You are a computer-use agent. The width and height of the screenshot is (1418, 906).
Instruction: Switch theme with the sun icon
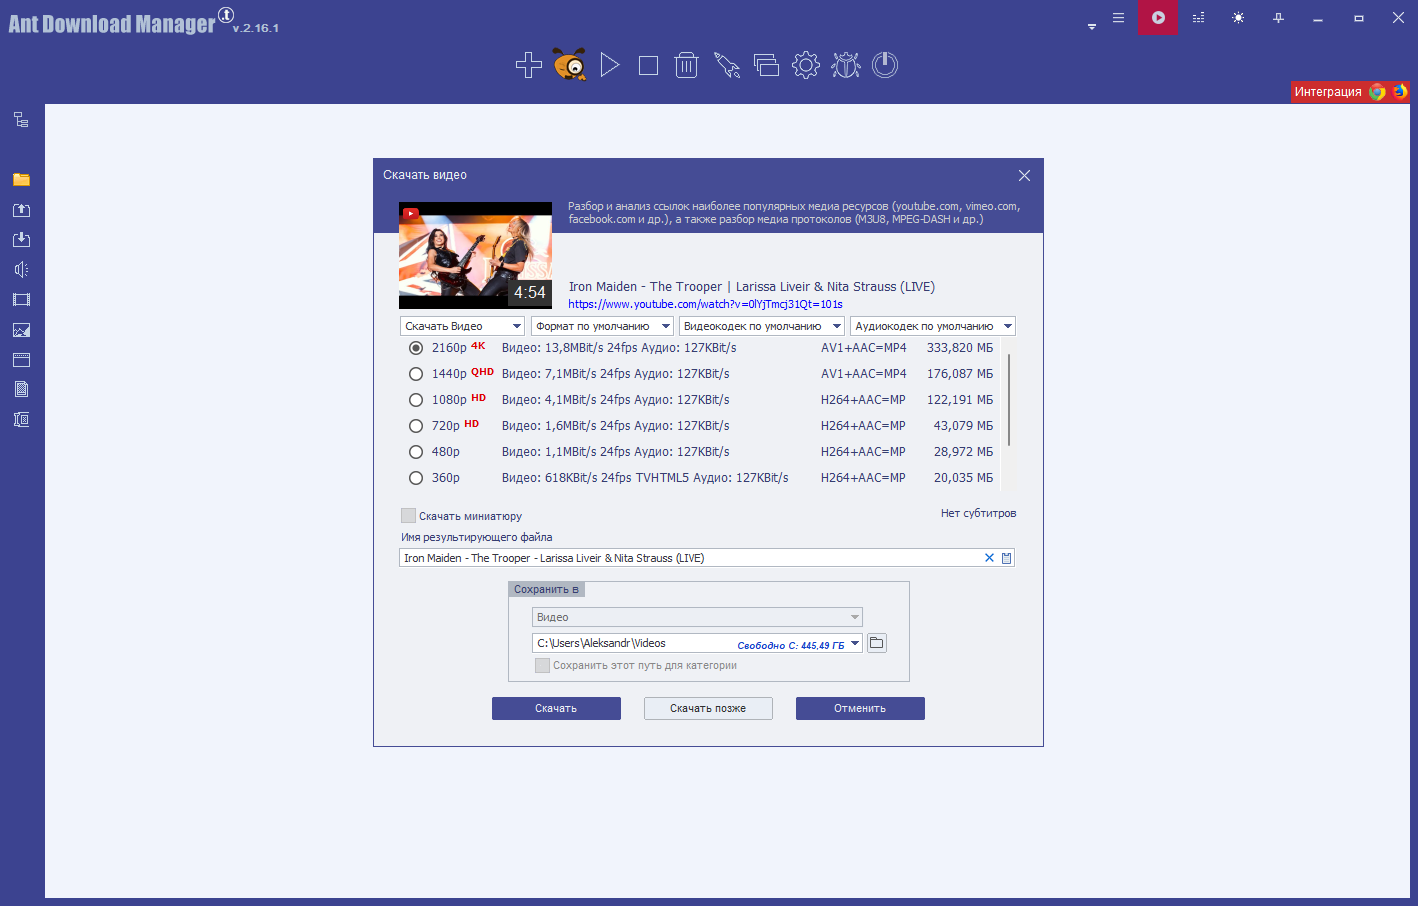[1238, 18]
